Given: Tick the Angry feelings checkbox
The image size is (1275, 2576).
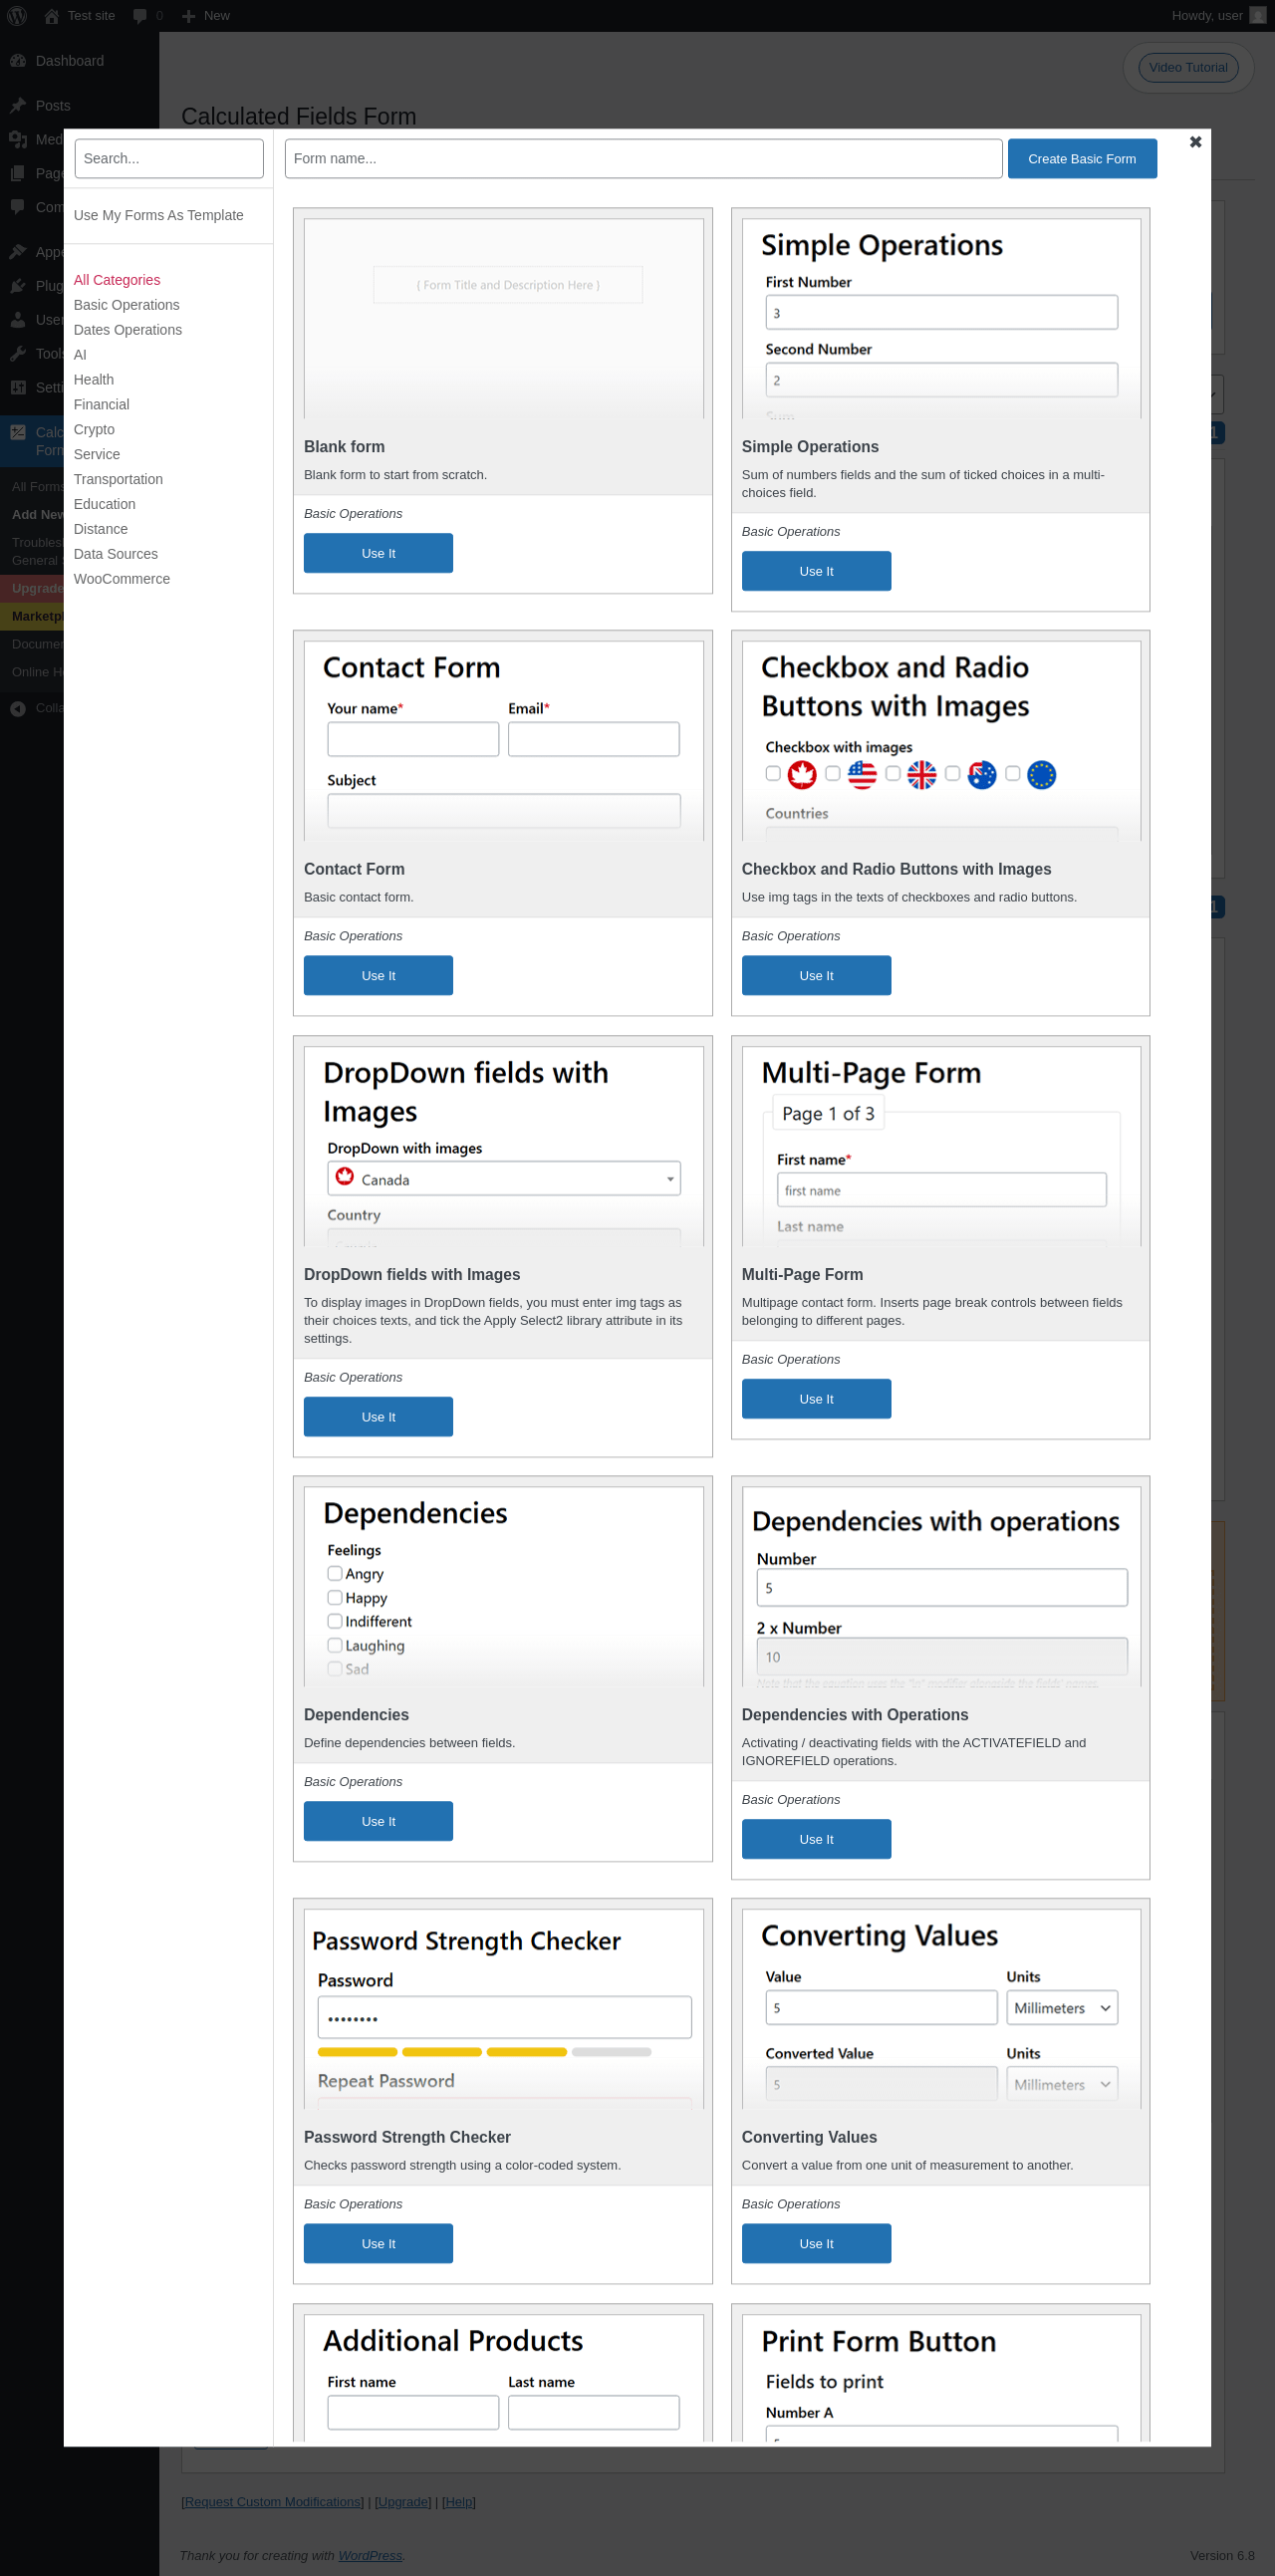Looking at the screenshot, I should pos(335,1573).
